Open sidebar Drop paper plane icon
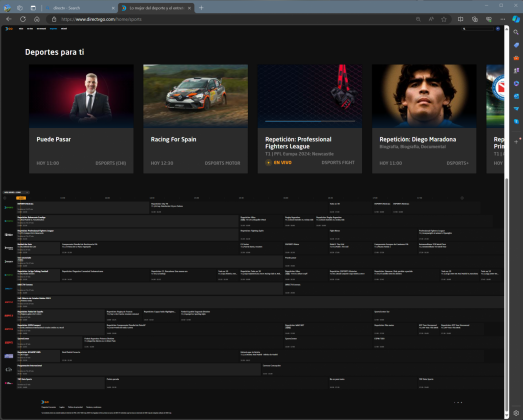The height and width of the screenshot is (420, 523). coord(516,109)
